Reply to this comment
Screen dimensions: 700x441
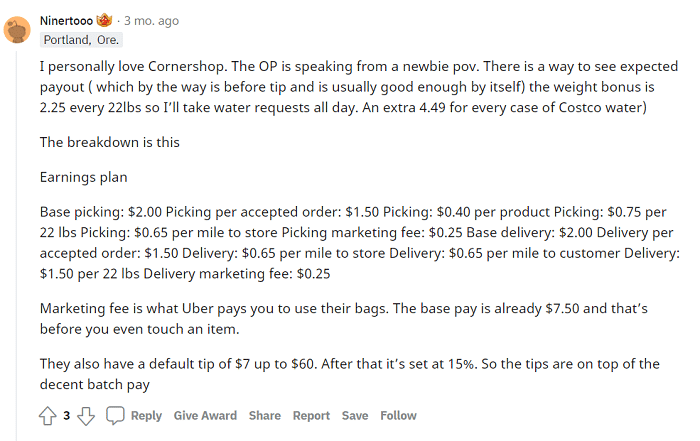(x=146, y=416)
